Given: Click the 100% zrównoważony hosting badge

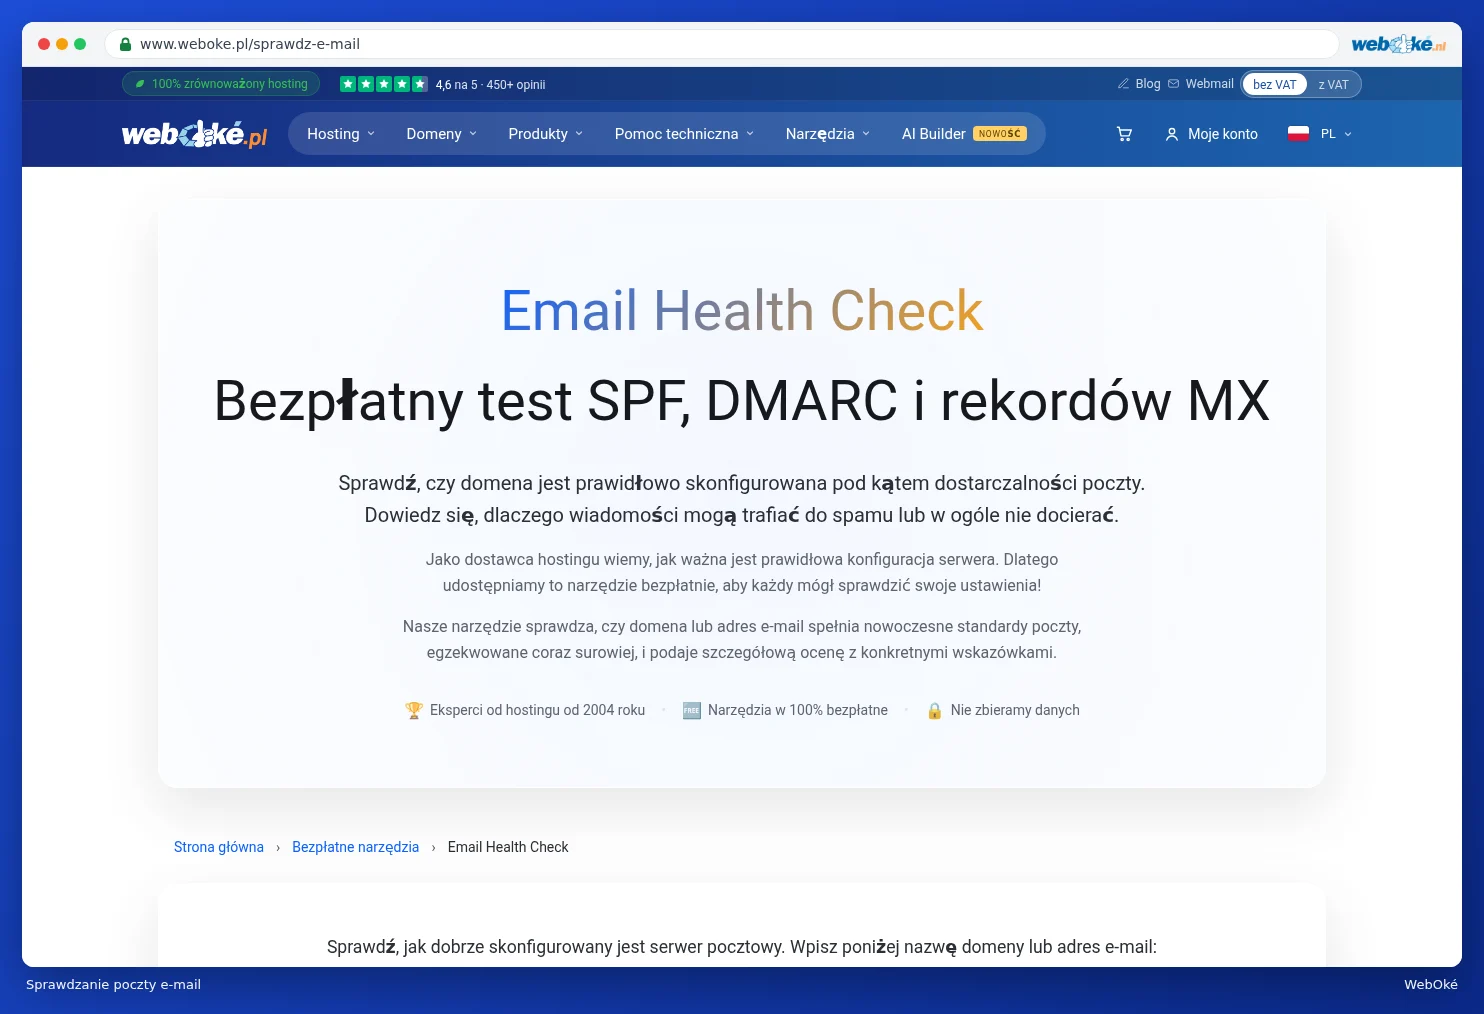Looking at the screenshot, I should click(x=221, y=84).
